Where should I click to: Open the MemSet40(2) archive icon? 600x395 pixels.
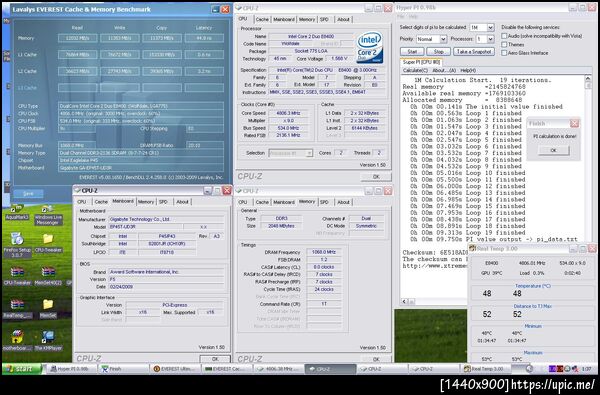click(48, 275)
